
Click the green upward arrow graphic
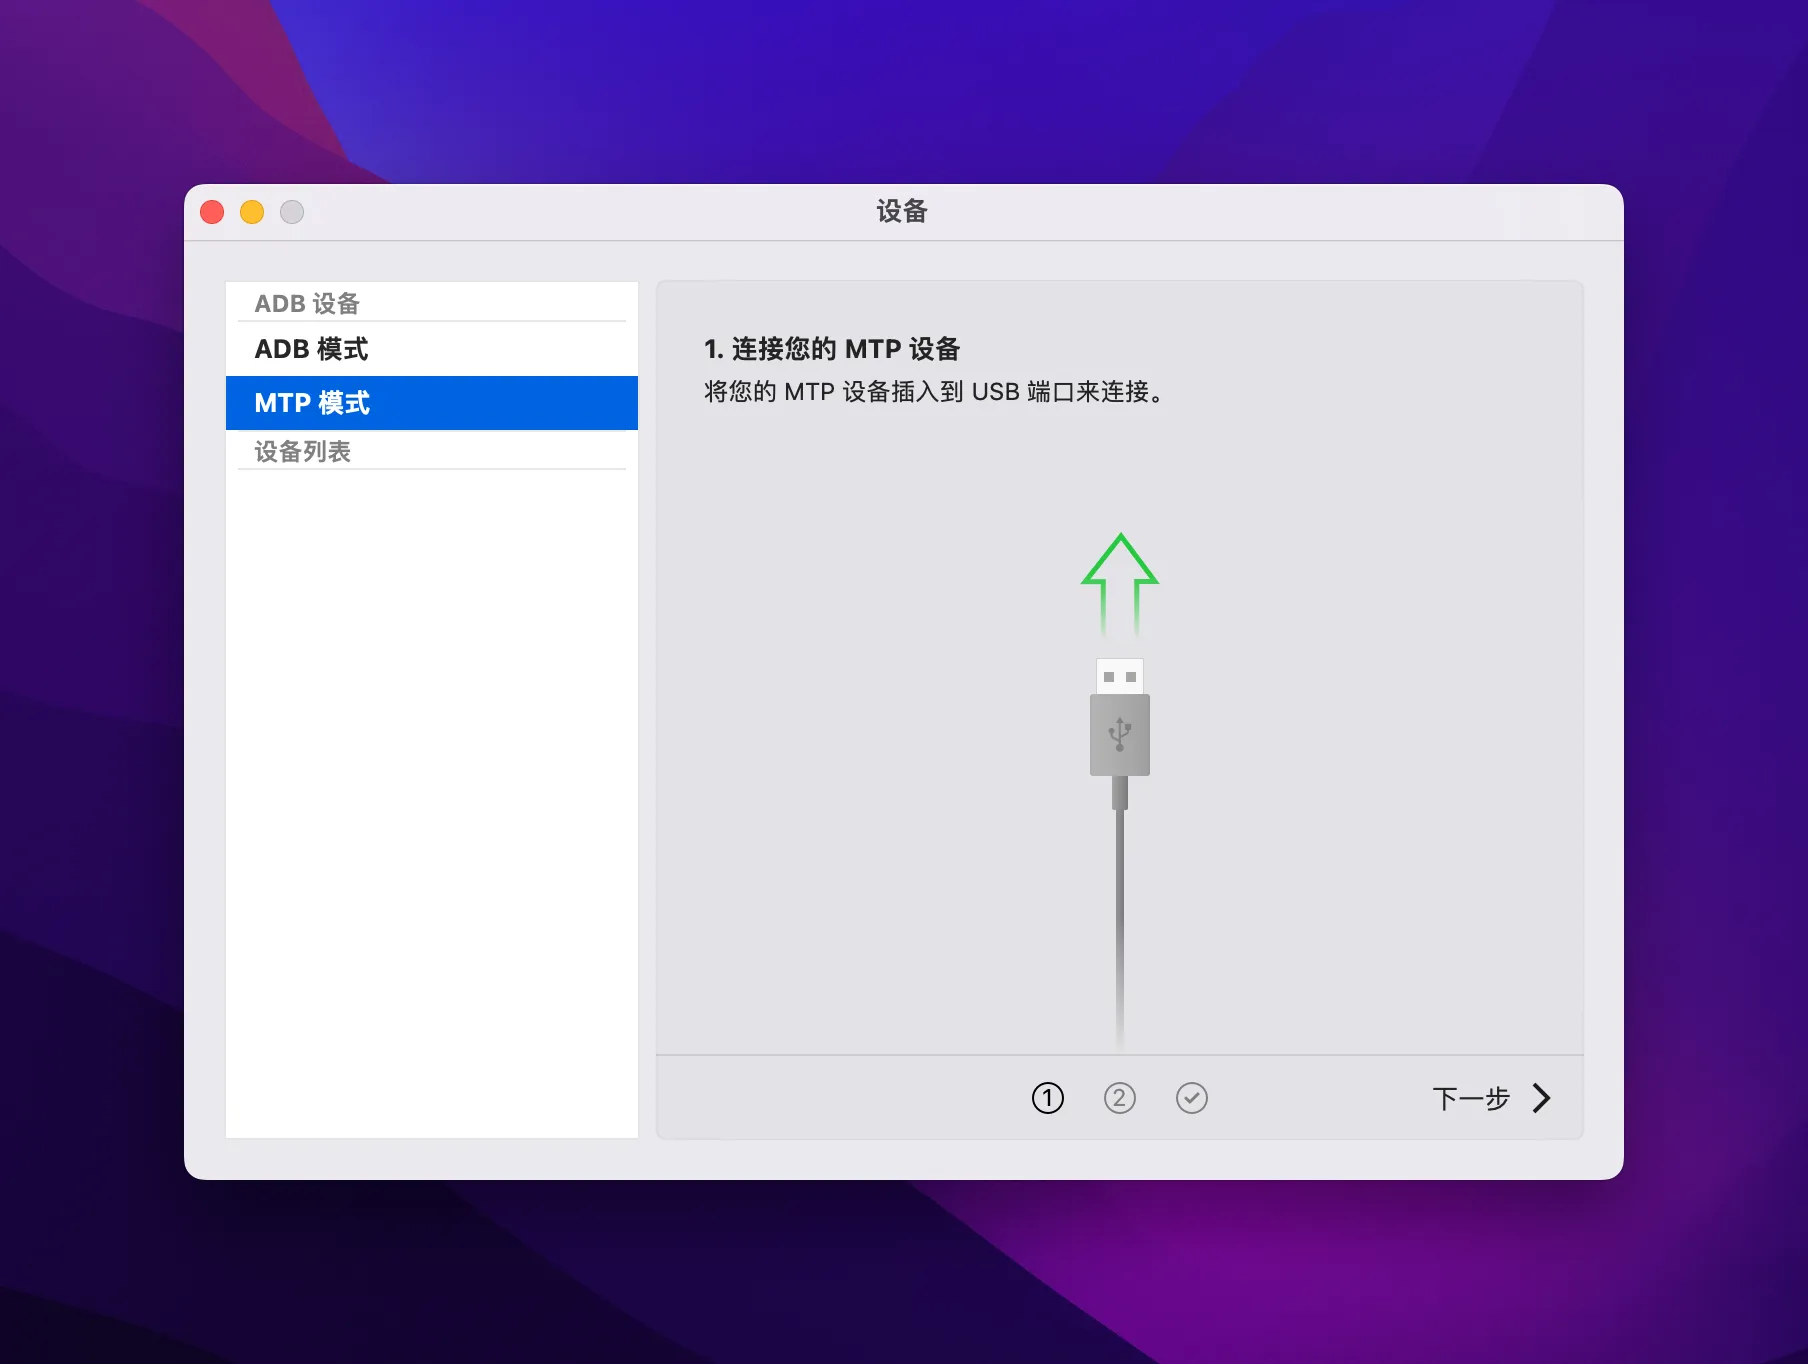click(1119, 580)
